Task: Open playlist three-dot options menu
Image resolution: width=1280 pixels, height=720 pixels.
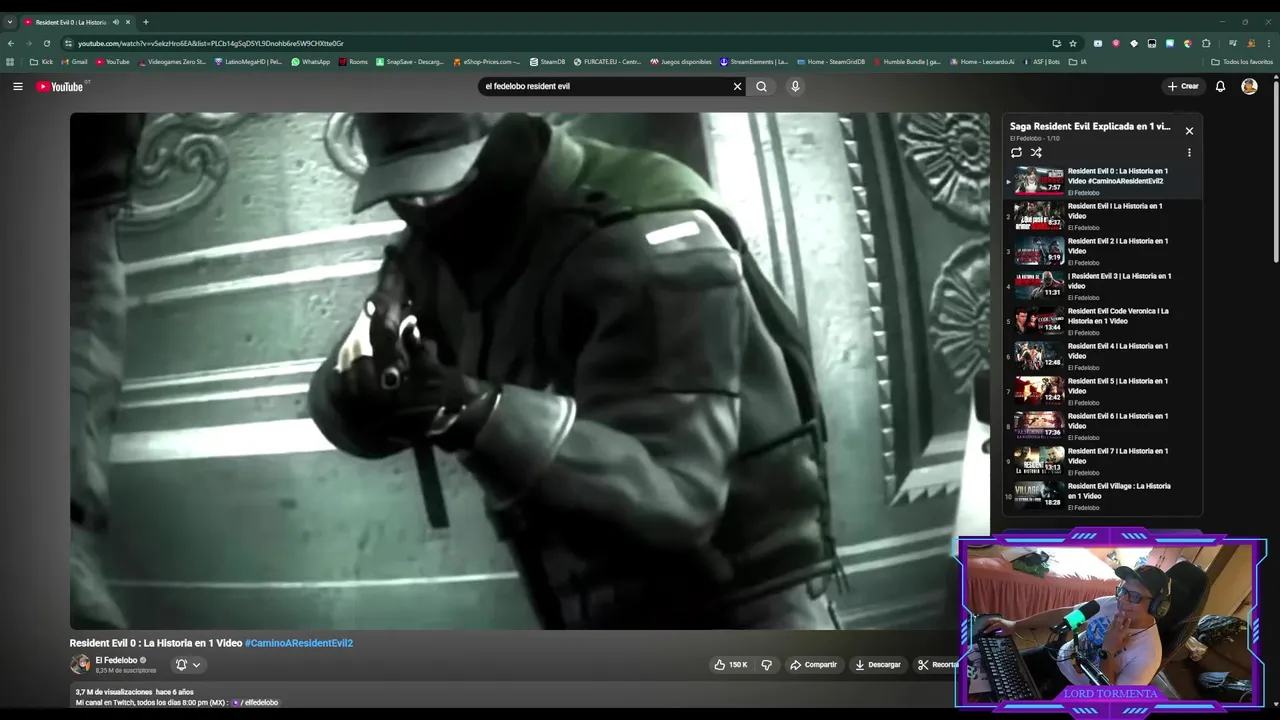Action: 1189,153
